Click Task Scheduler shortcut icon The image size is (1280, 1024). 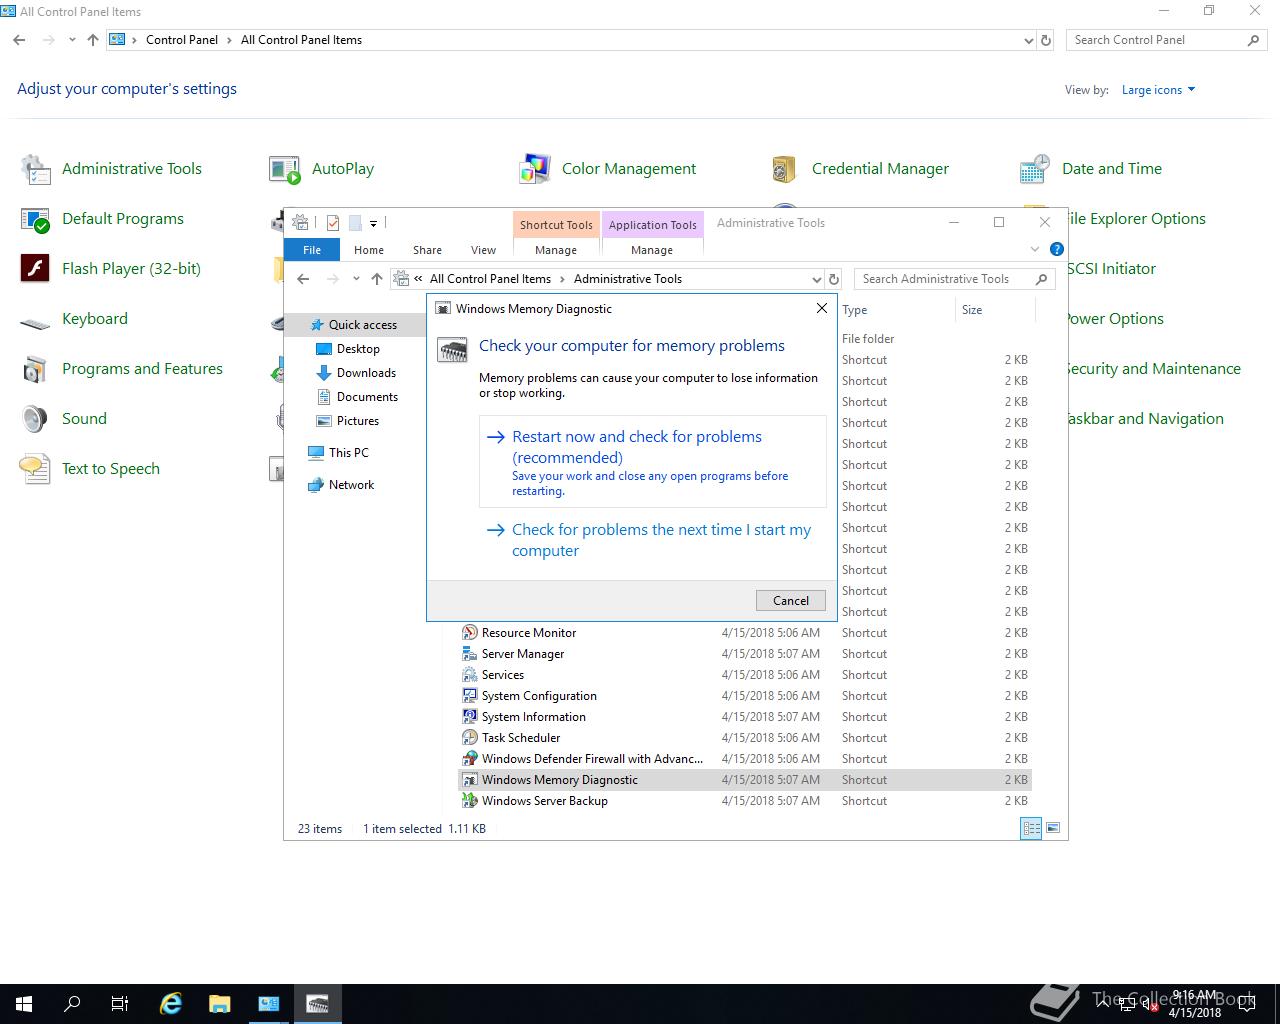(x=469, y=738)
